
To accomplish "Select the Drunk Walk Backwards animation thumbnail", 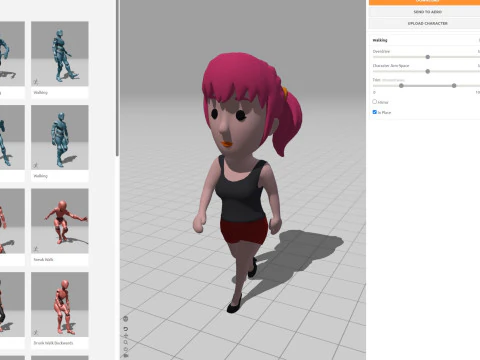I will click(60, 304).
